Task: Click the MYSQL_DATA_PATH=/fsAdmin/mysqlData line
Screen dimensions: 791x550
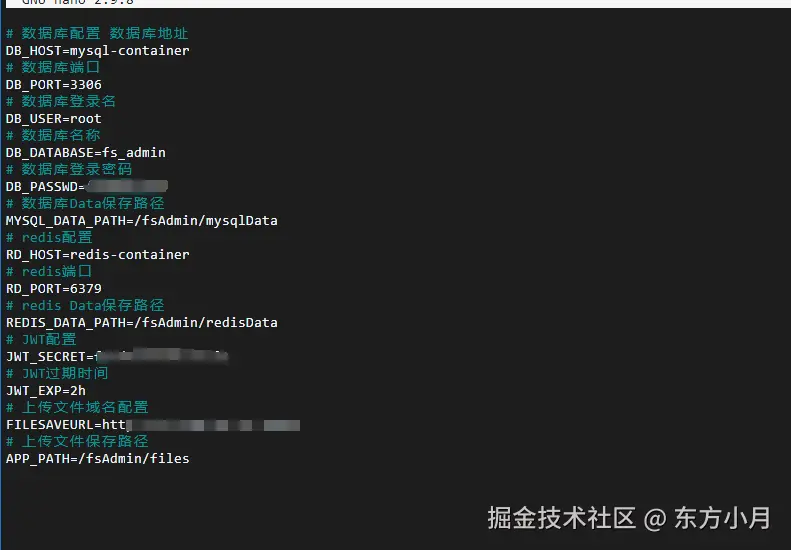Action: (x=141, y=220)
